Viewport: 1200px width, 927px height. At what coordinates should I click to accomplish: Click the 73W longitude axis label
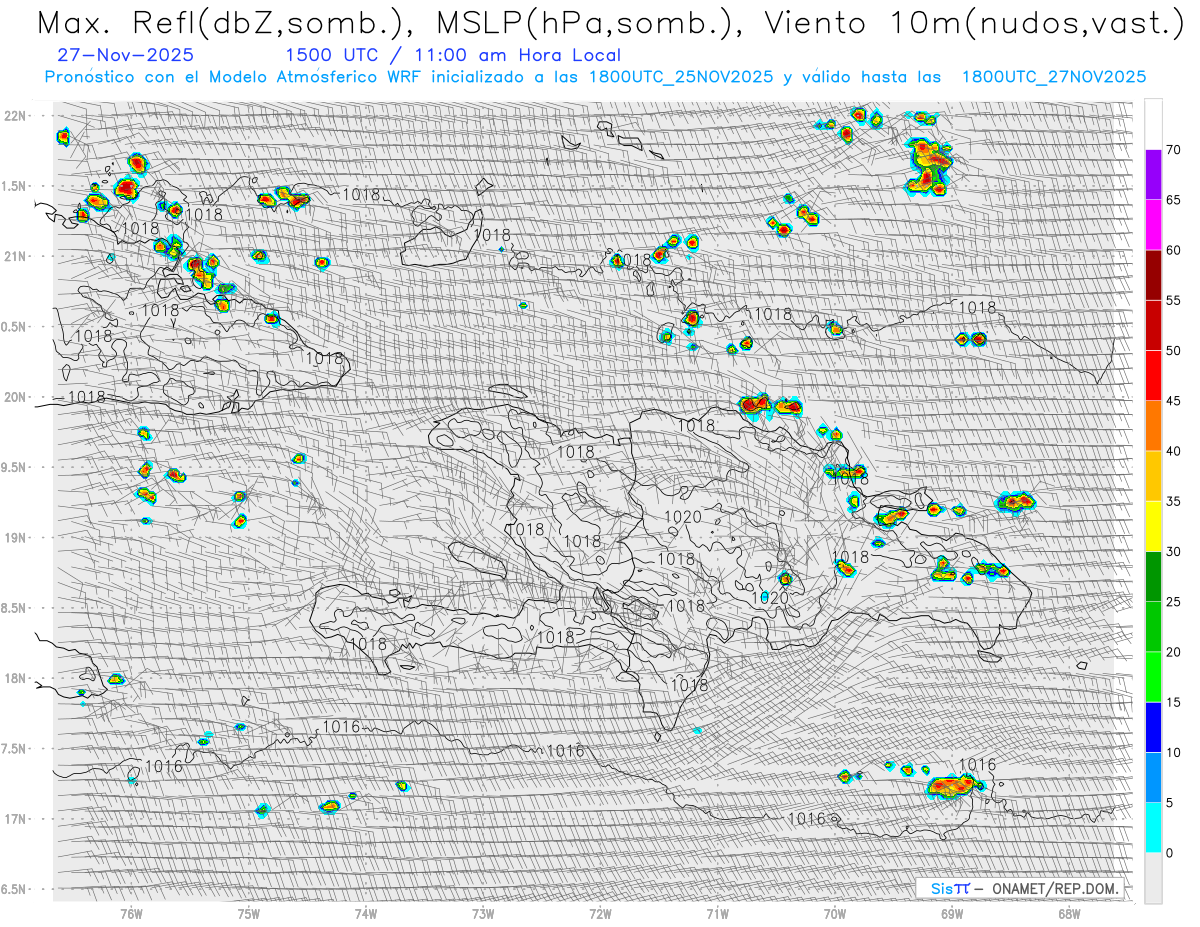pyautogui.click(x=483, y=913)
